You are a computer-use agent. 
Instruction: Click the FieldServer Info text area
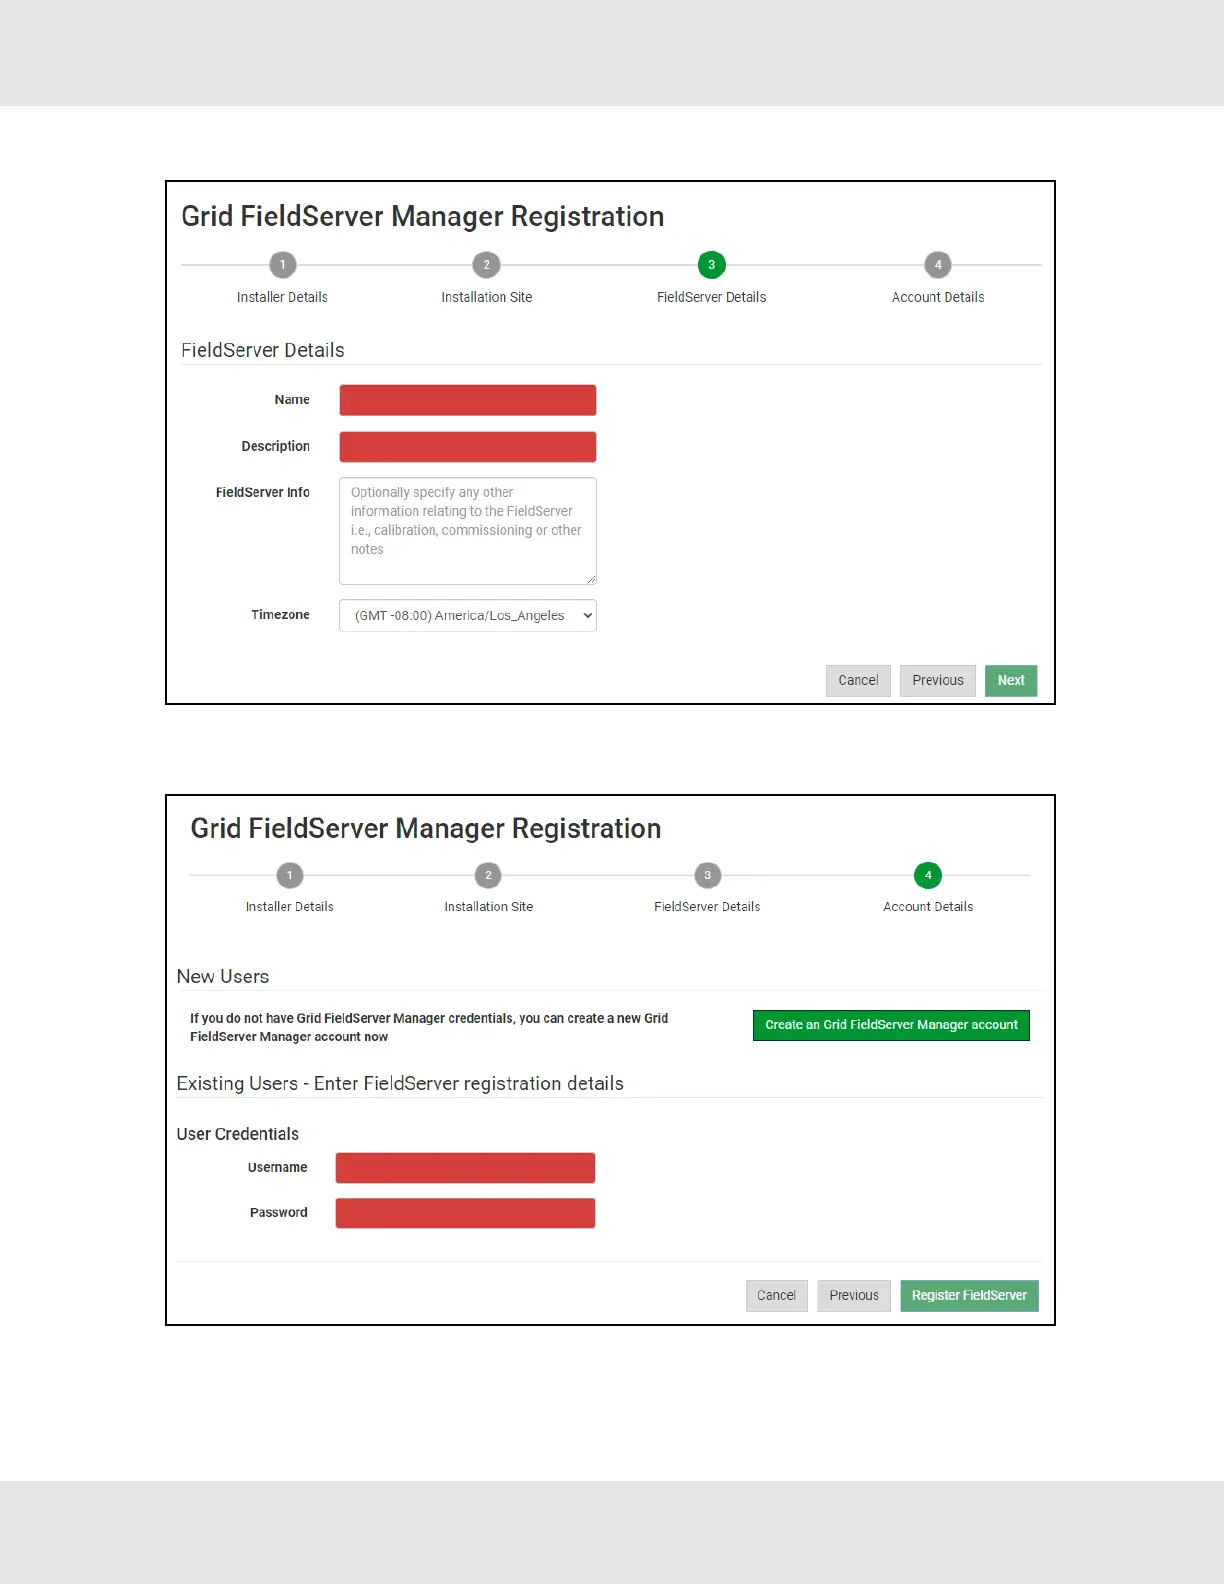click(x=468, y=531)
